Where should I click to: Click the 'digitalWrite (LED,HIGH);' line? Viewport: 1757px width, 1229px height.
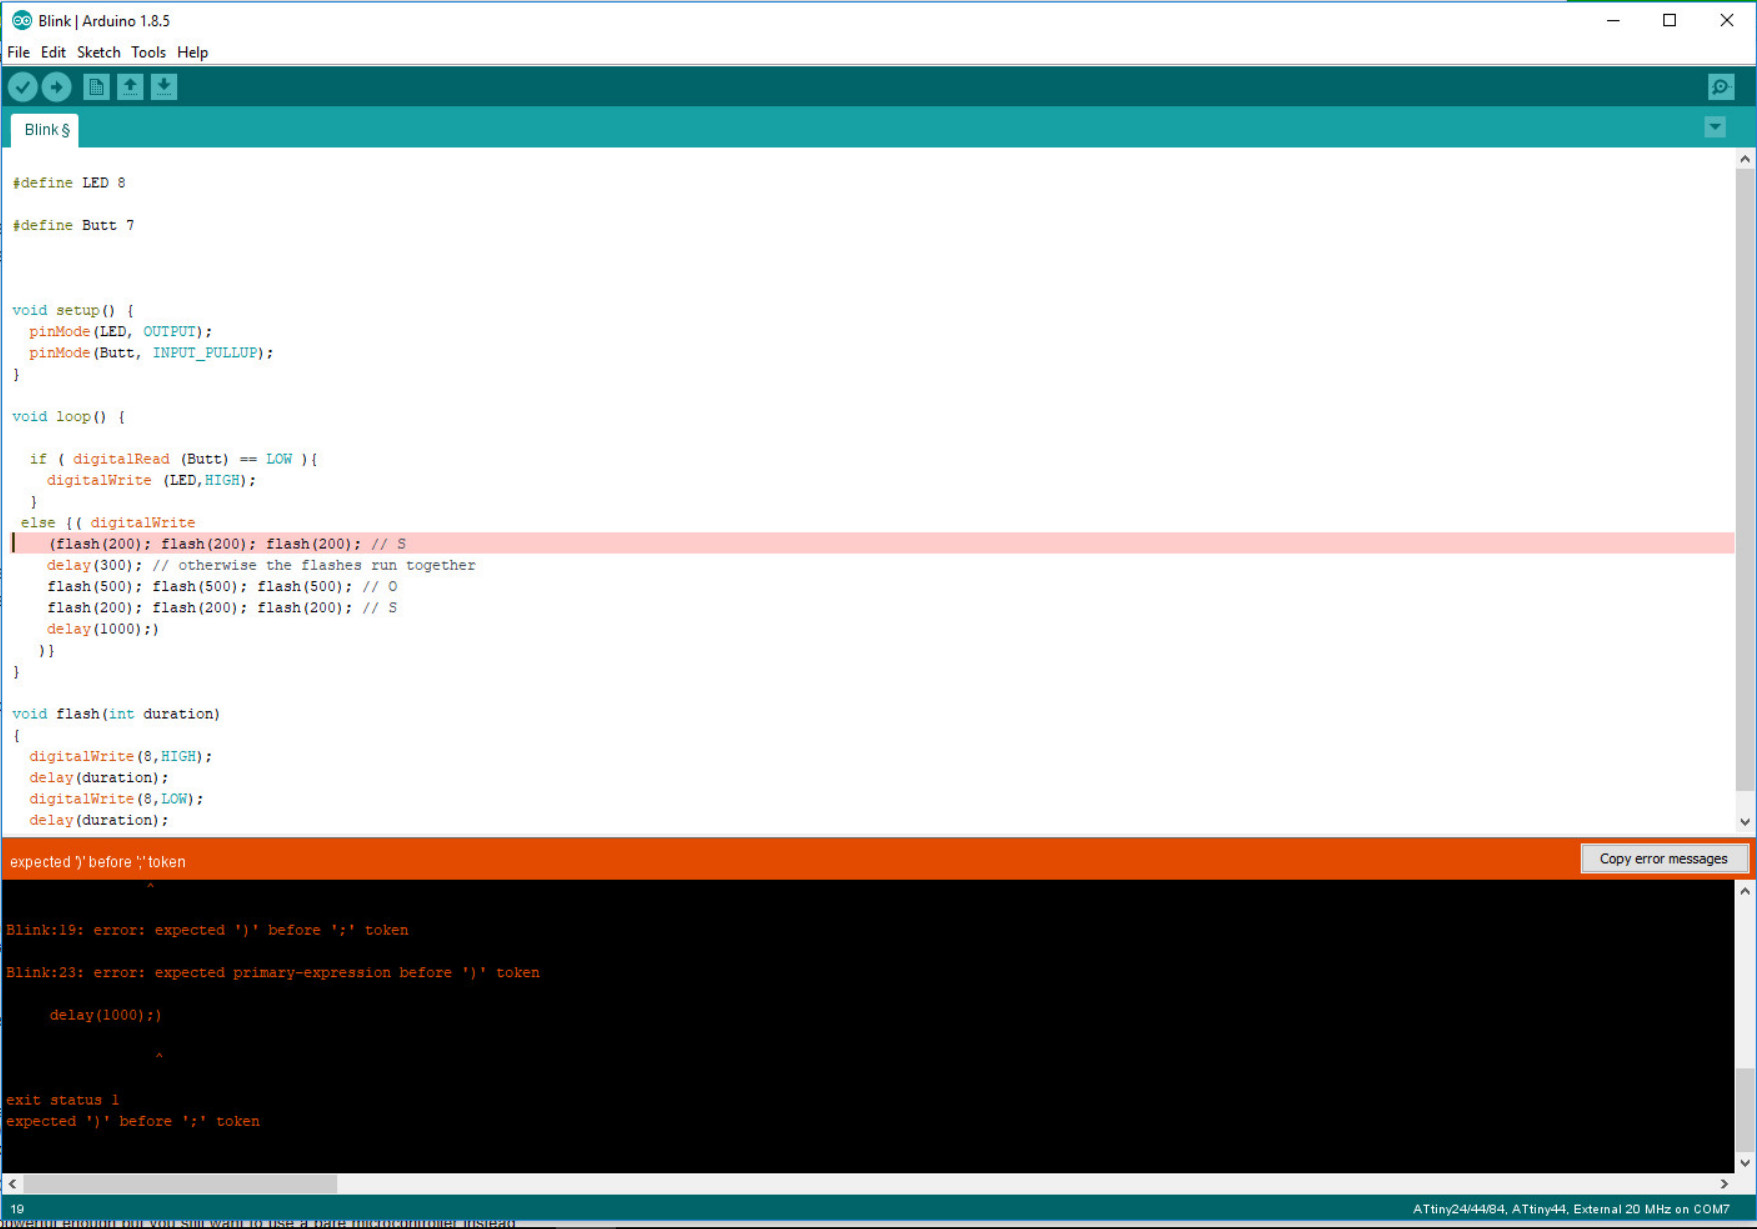click(x=151, y=480)
